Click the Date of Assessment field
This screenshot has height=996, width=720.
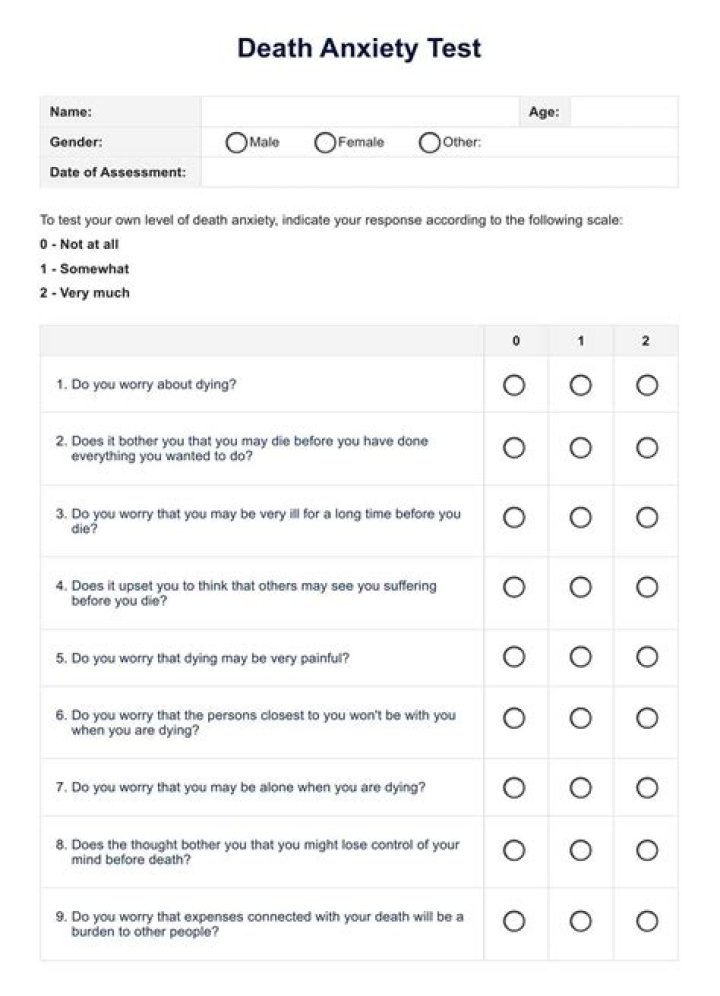click(438, 172)
